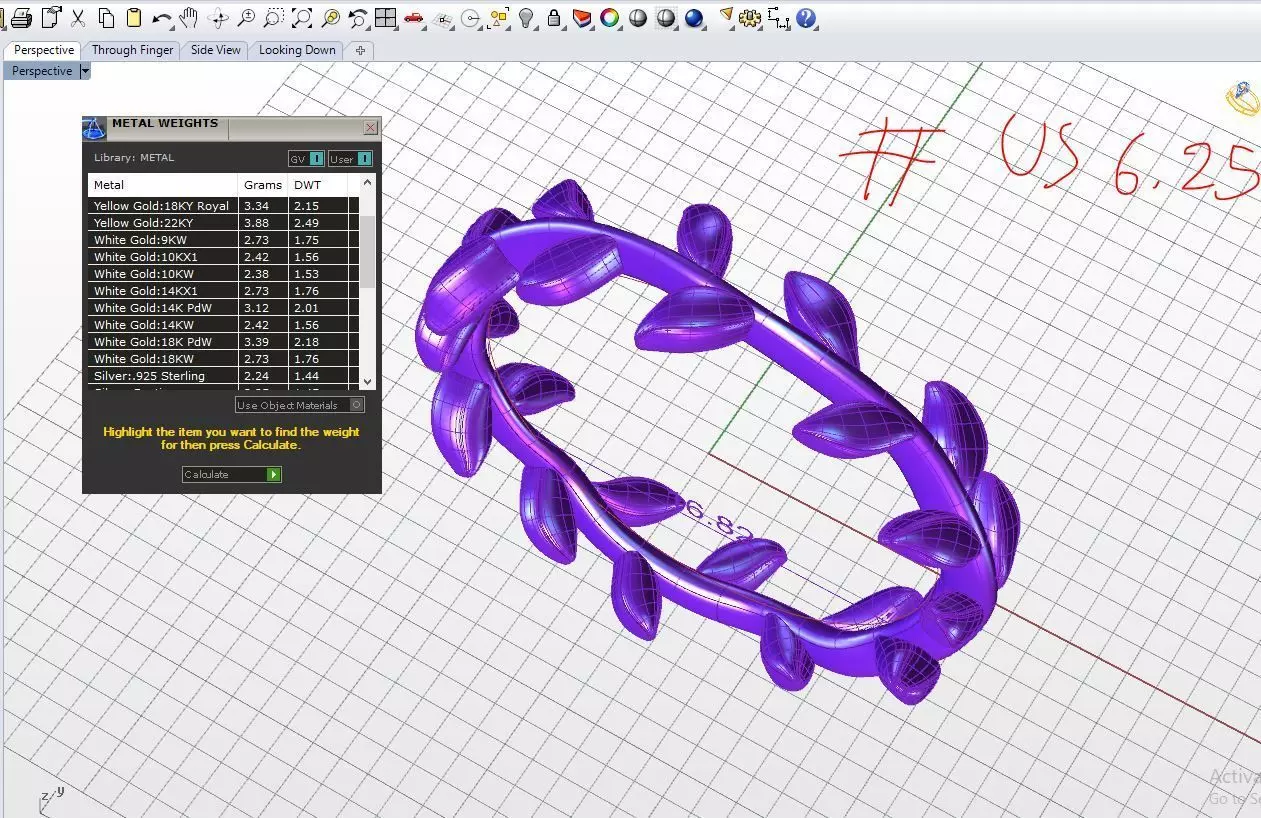This screenshot has width=1261, height=818.
Task: Select the Zoom window tool
Action: coord(273,18)
